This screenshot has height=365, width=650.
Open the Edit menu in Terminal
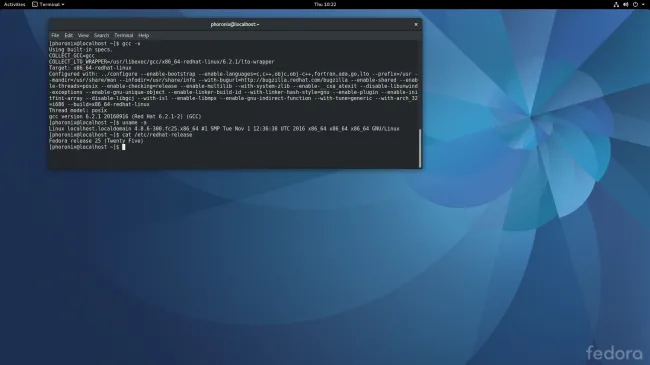click(68, 35)
